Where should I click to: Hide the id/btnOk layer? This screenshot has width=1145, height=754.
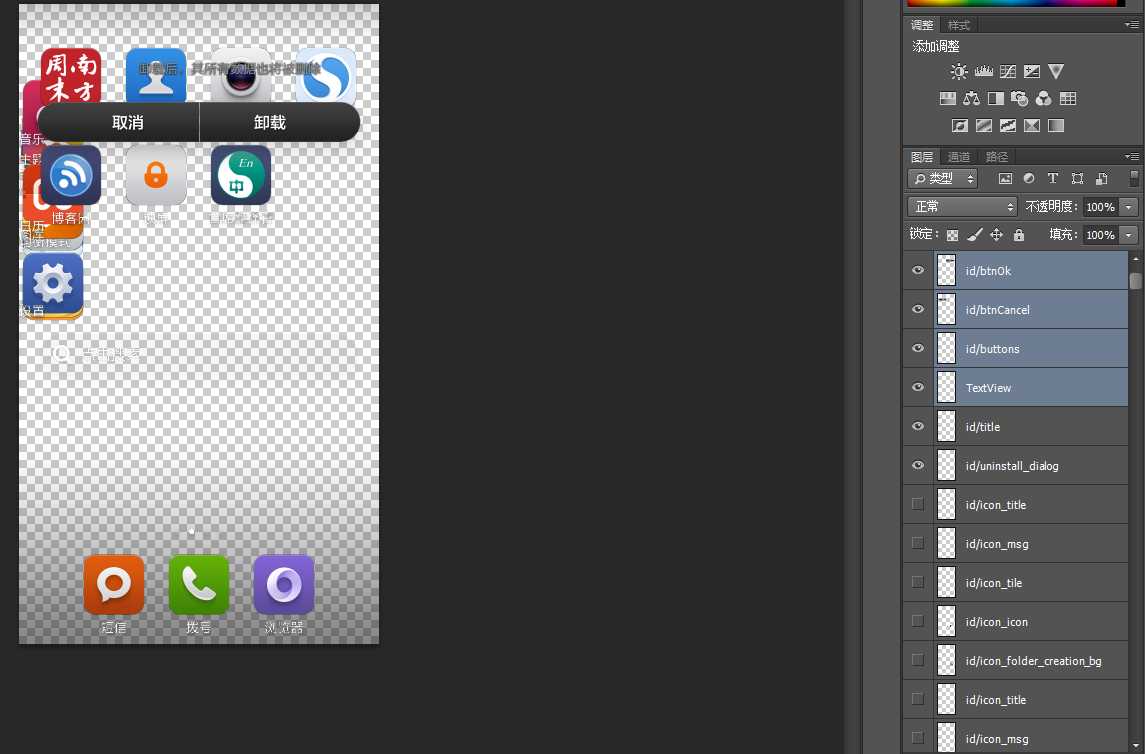pyautogui.click(x=918, y=271)
